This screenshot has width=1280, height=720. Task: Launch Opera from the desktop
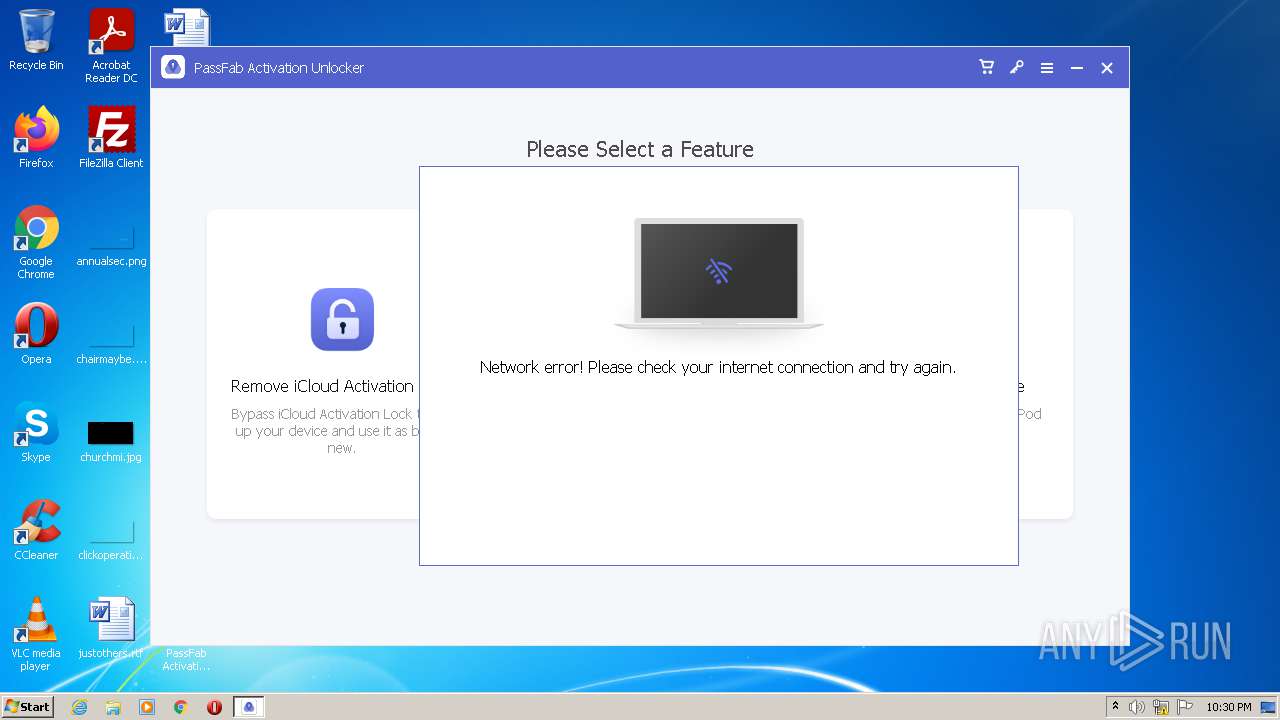pyautogui.click(x=36, y=334)
